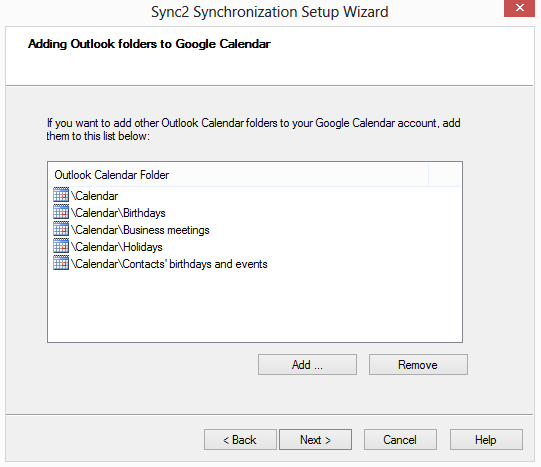Click the calendar icon beside \Calendar

(61, 195)
